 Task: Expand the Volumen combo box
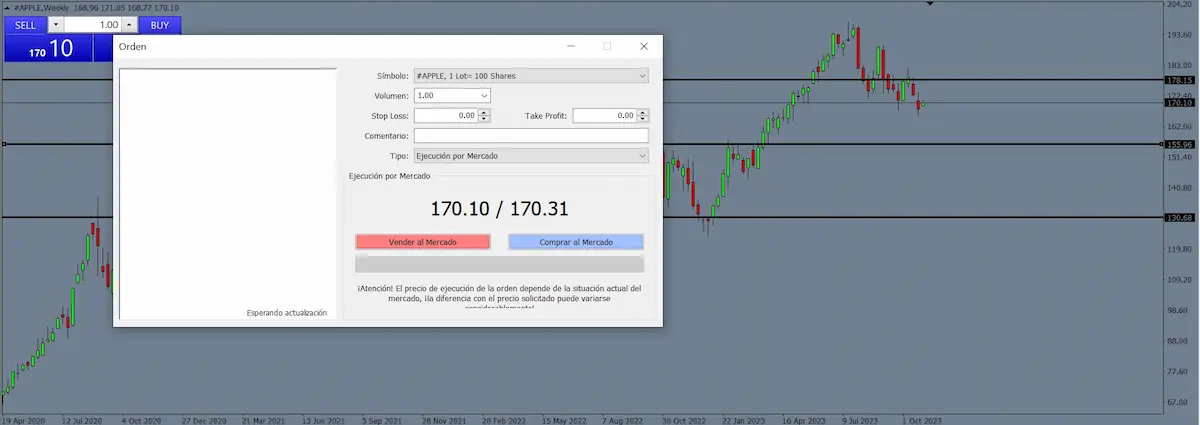pos(484,96)
